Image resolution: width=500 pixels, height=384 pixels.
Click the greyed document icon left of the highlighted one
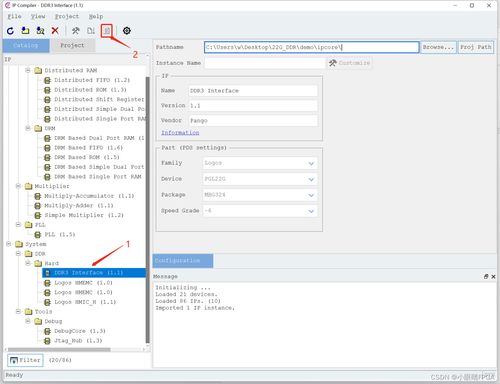(x=91, y=31)
